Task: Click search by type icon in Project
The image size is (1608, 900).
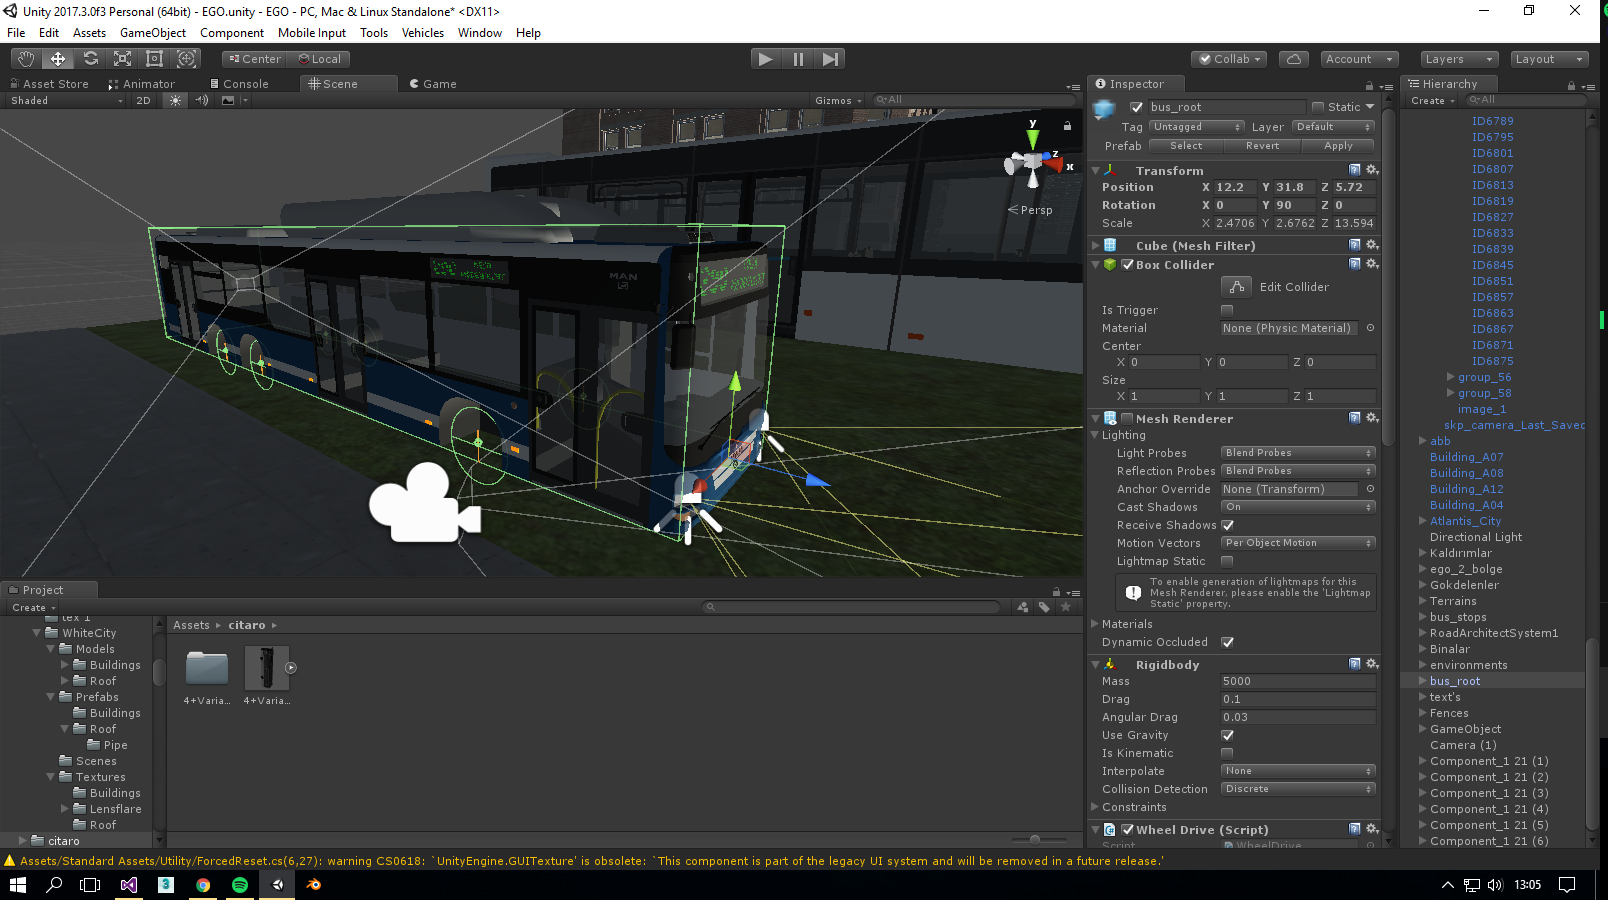Action: click(x=1022, y=607)
